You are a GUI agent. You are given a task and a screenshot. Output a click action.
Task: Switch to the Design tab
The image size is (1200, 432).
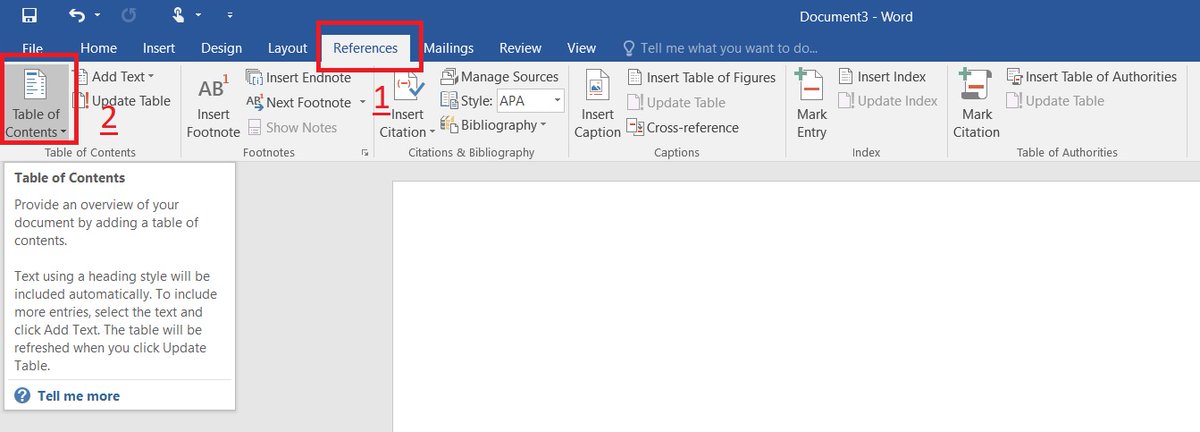point(221,48)
